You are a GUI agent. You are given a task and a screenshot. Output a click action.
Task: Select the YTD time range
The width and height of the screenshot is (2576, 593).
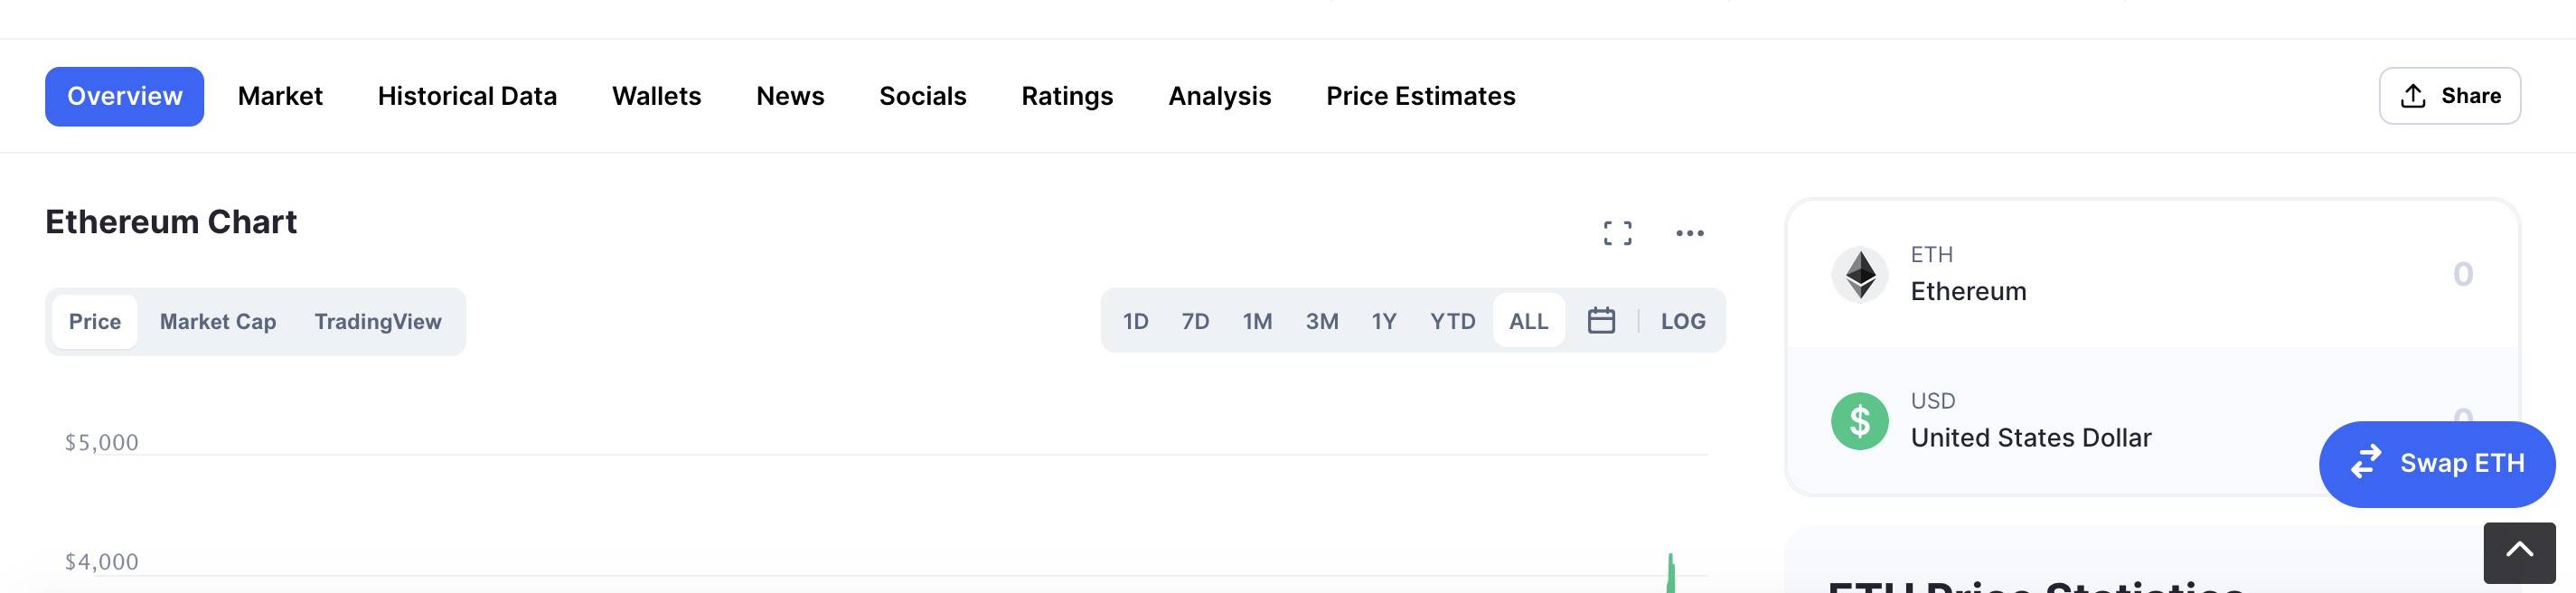click(x=1451, y=320)
